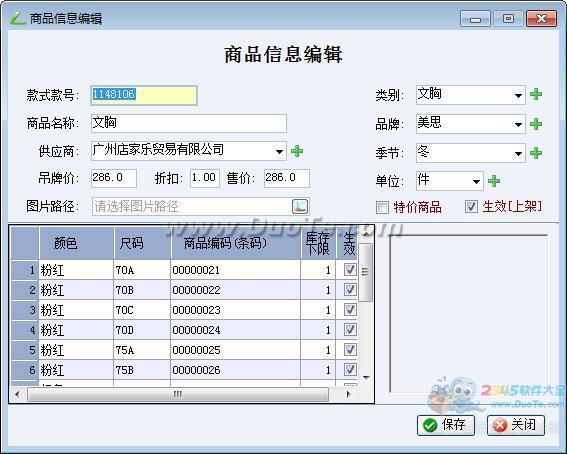Open the 单位 unit dropdown
Screen dimensions: 567x454
(477, 181)
